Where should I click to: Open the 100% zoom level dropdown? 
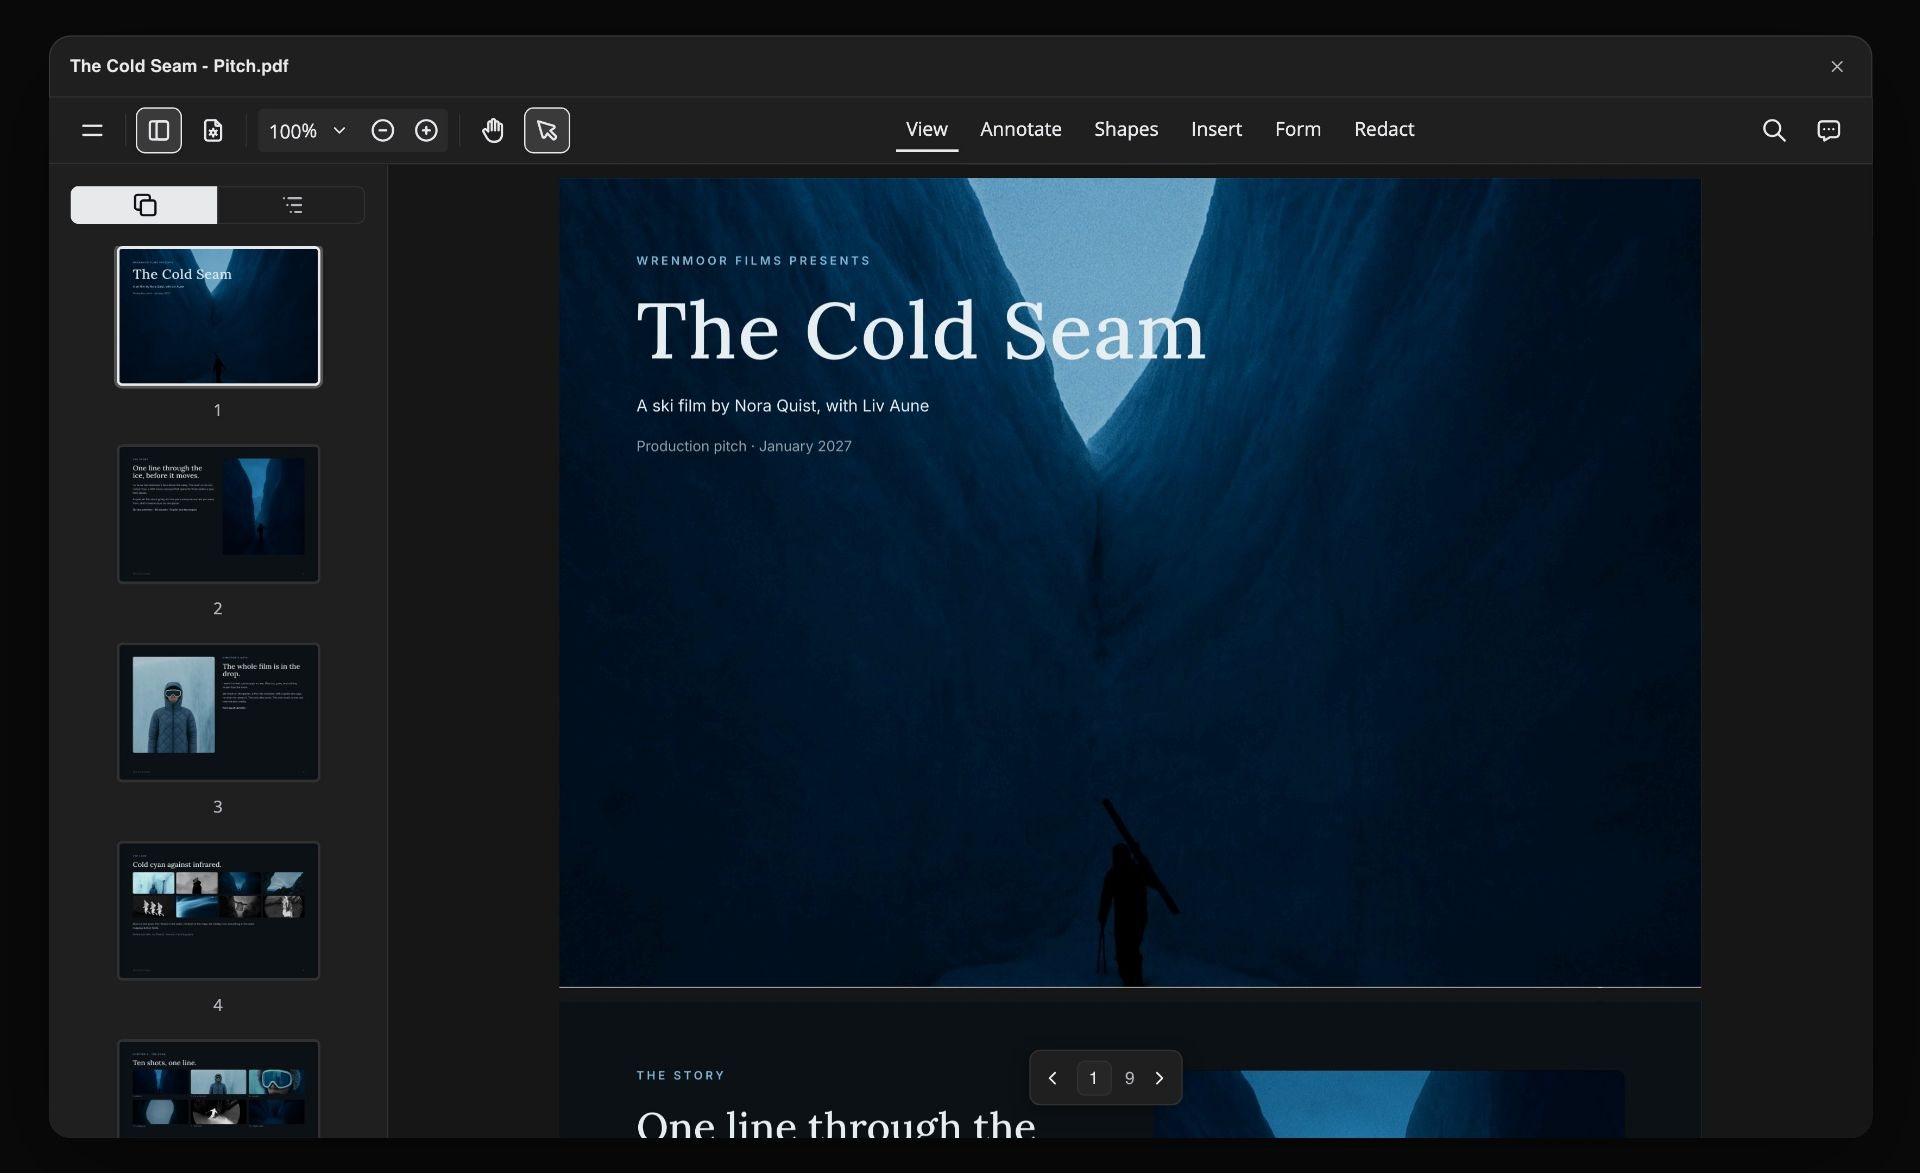click(306, 130)
